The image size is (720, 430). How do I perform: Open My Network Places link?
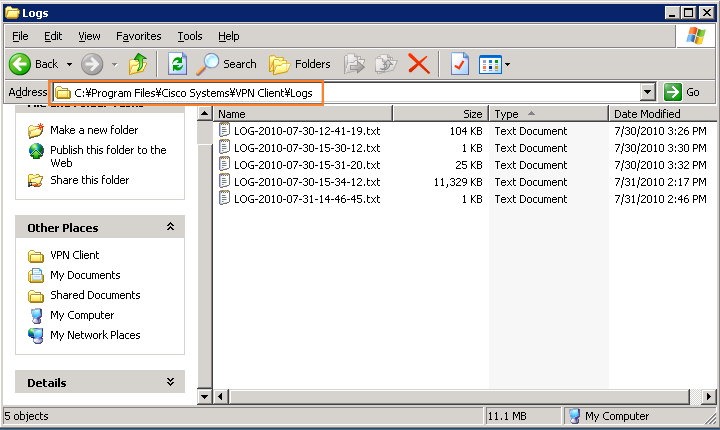click(x=95, y=335)
